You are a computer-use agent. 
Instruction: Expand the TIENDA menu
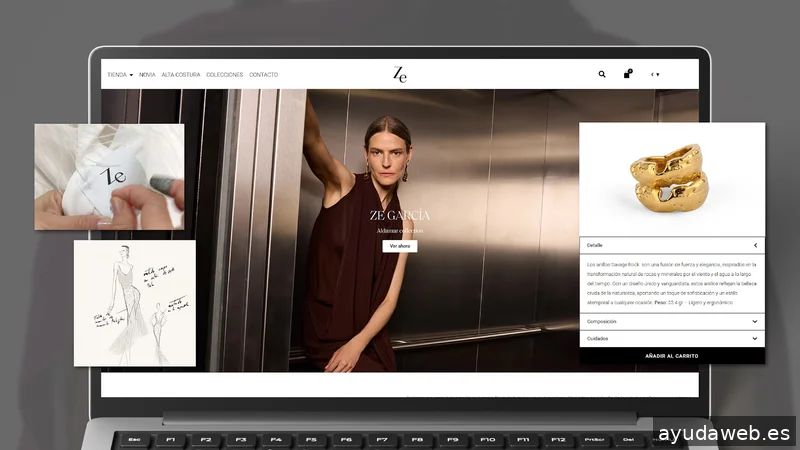[120, 74]
